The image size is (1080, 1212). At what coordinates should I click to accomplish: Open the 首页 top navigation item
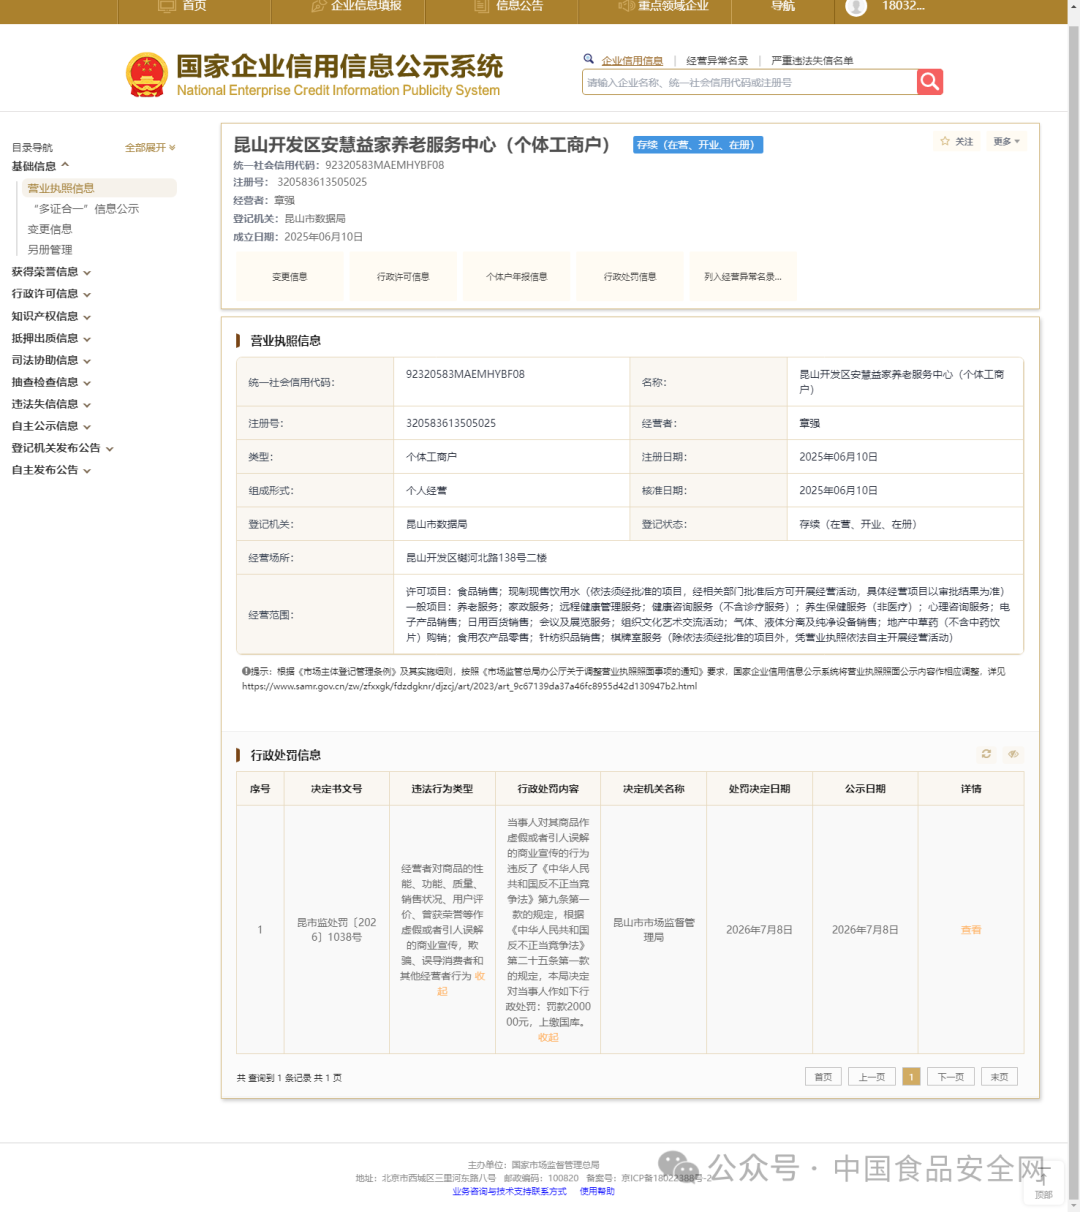(x=194, y=6)
